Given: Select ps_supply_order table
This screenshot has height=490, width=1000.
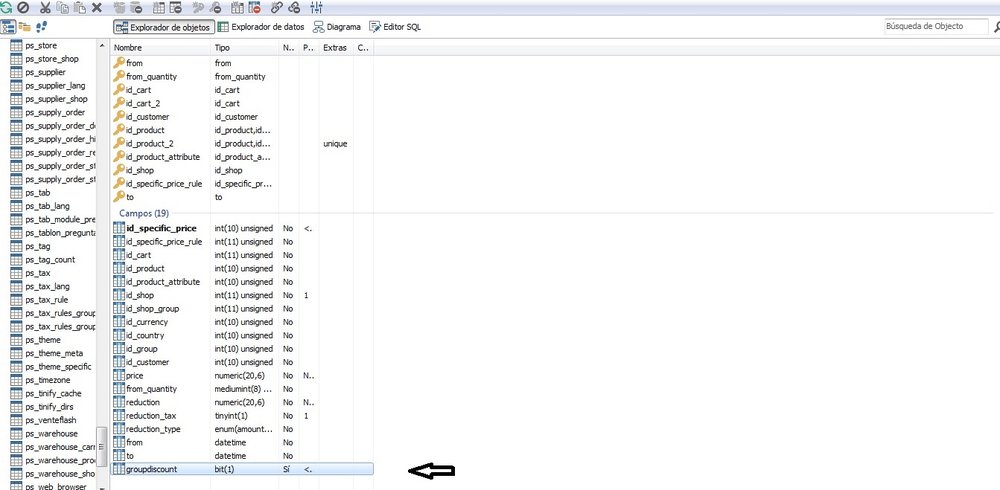Looking at the screenshot, I should (55, 113).
